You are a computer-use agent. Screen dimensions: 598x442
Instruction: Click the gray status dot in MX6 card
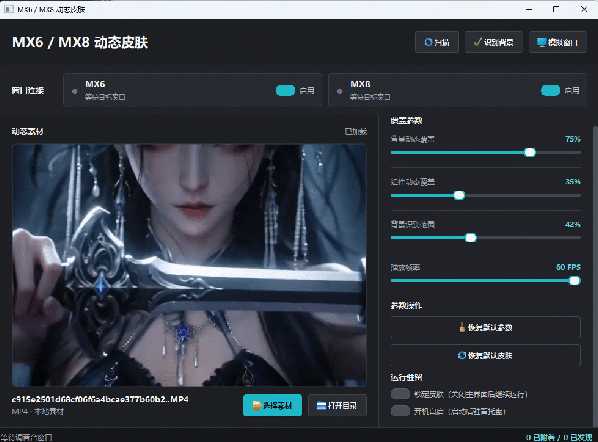point(74,91)
